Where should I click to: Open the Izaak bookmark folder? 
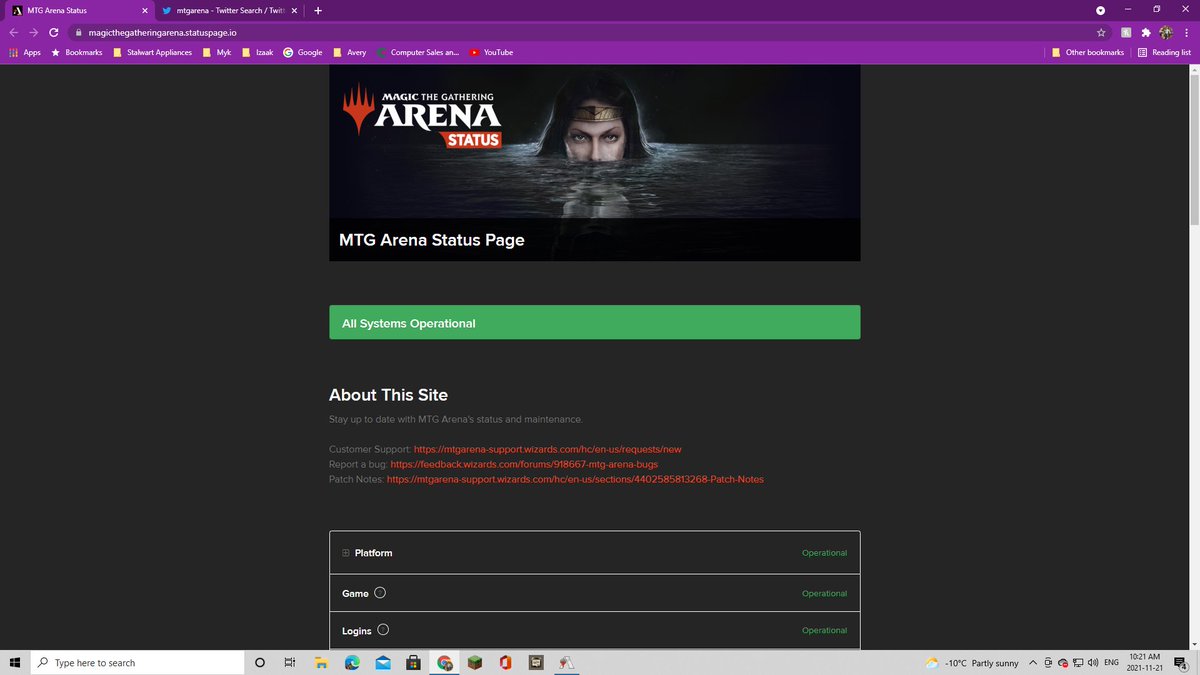(258, 52)
